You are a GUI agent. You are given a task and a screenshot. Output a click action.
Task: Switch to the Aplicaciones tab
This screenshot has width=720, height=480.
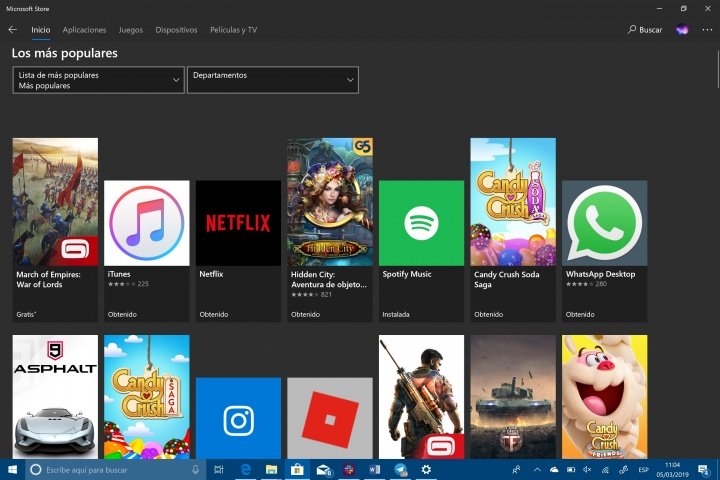pos(84,30)
